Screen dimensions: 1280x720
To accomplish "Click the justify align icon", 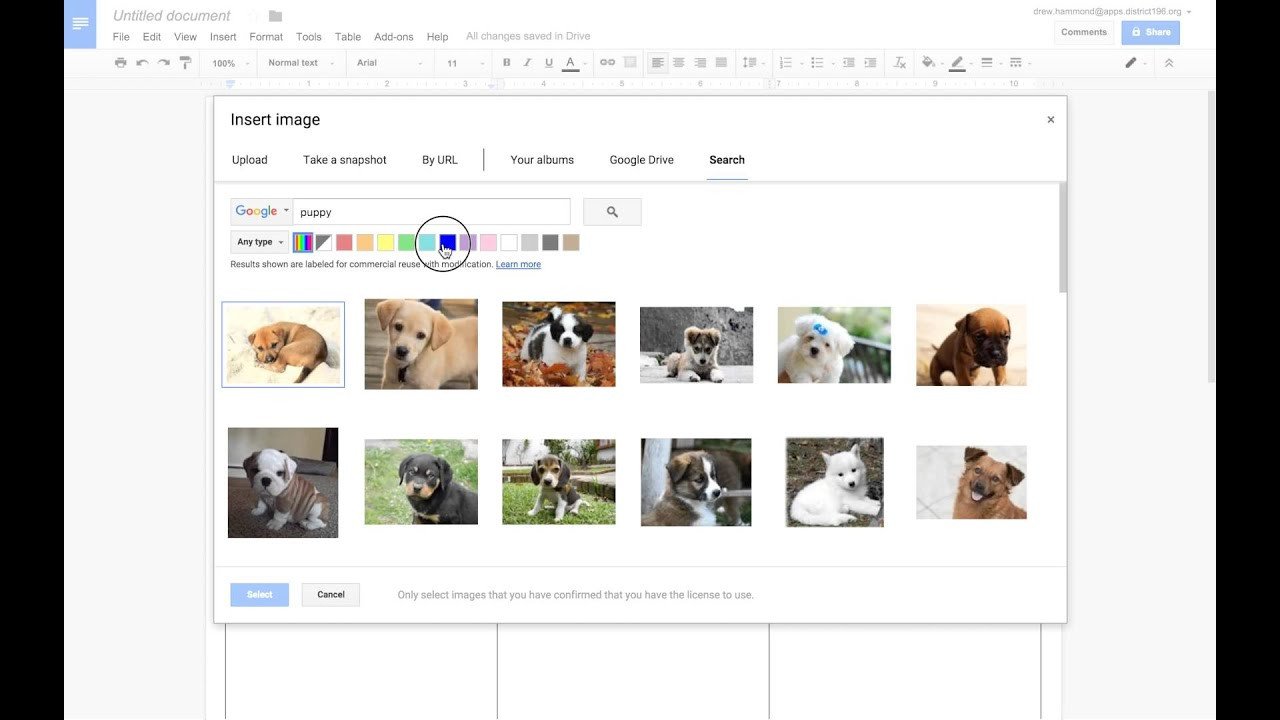I will pyautogui.click(x=721, y=63).
